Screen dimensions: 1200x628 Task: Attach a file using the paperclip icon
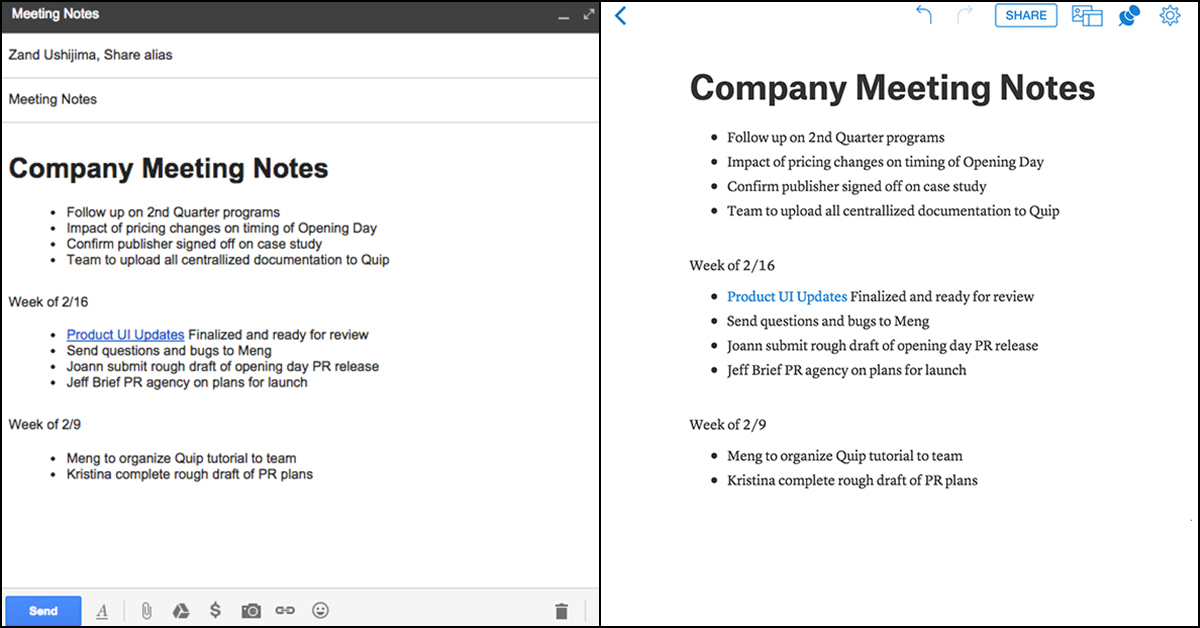[146, 611]
